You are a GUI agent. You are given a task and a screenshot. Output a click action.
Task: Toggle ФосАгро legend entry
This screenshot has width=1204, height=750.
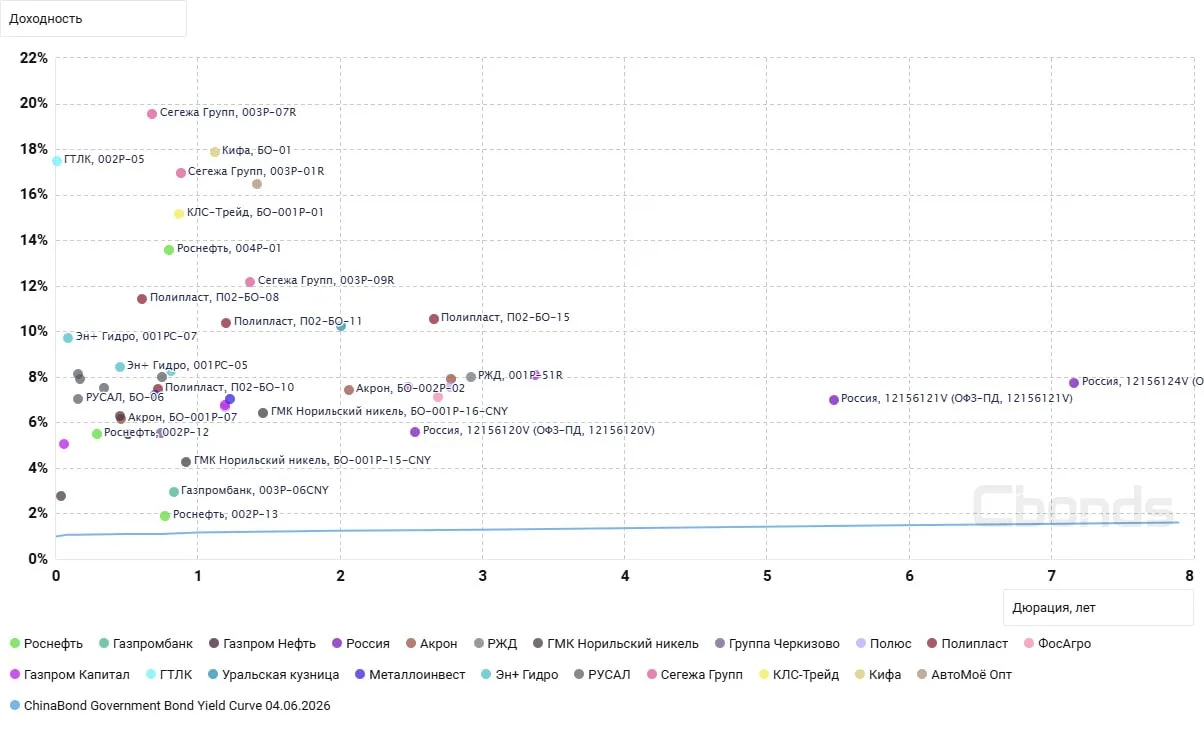1056,644
